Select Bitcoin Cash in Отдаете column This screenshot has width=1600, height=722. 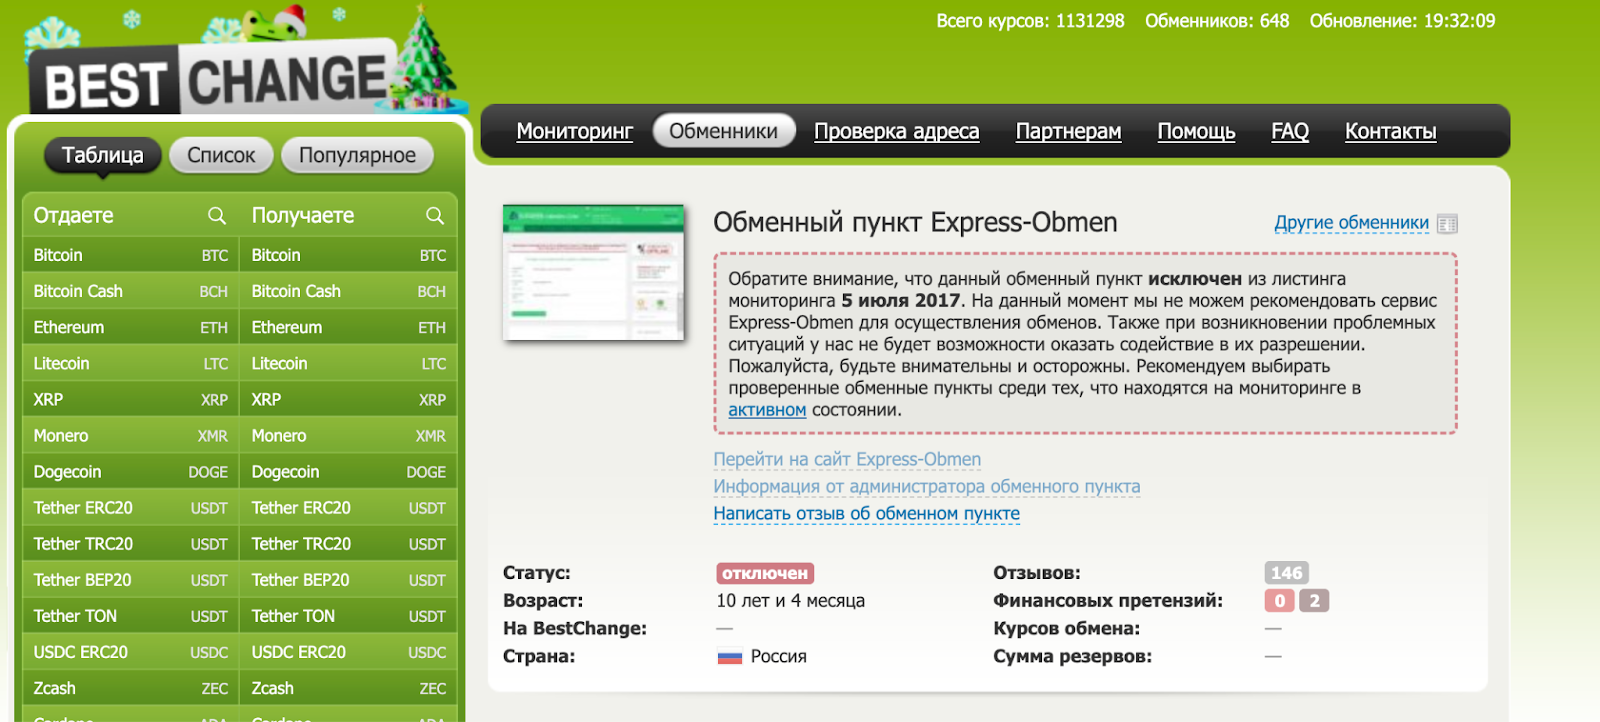pos(130,291)
